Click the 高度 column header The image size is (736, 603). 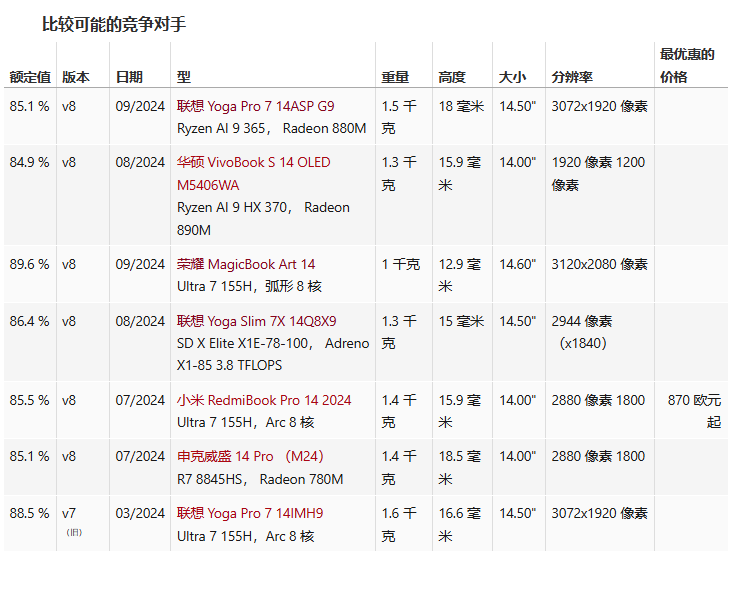pos(452,77)
